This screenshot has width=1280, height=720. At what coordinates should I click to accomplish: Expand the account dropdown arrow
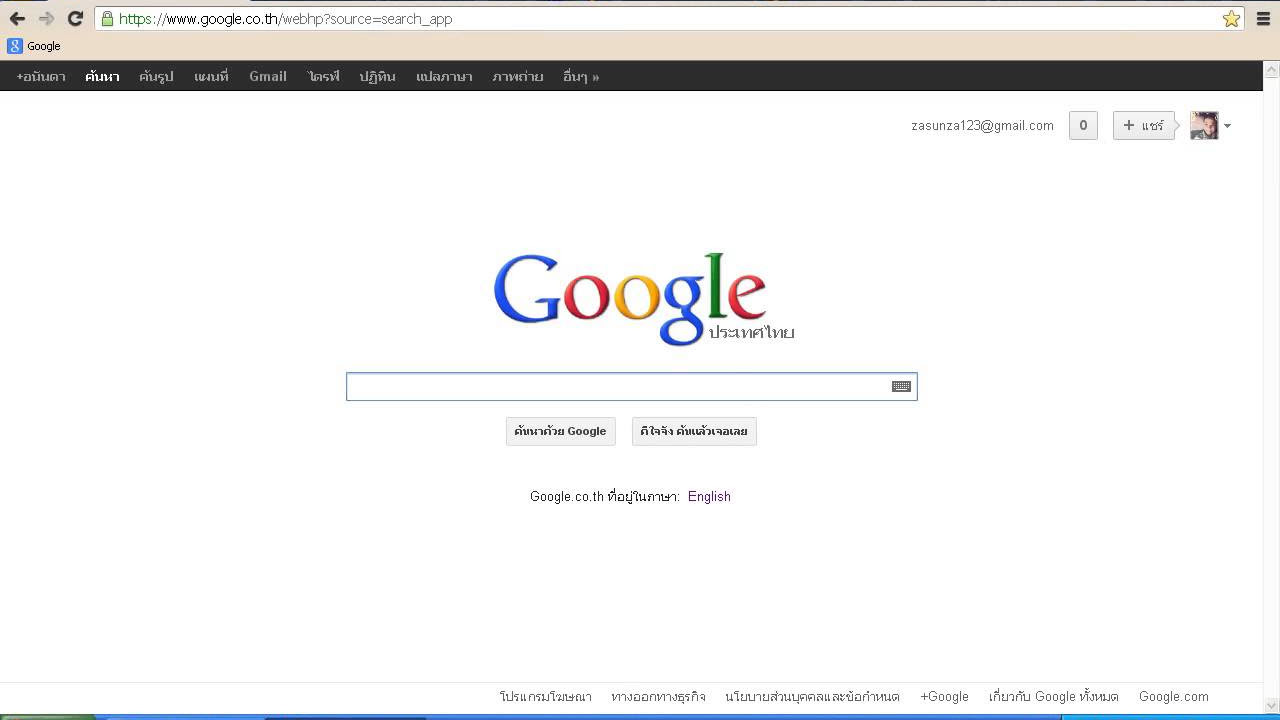pos(1227,126)
